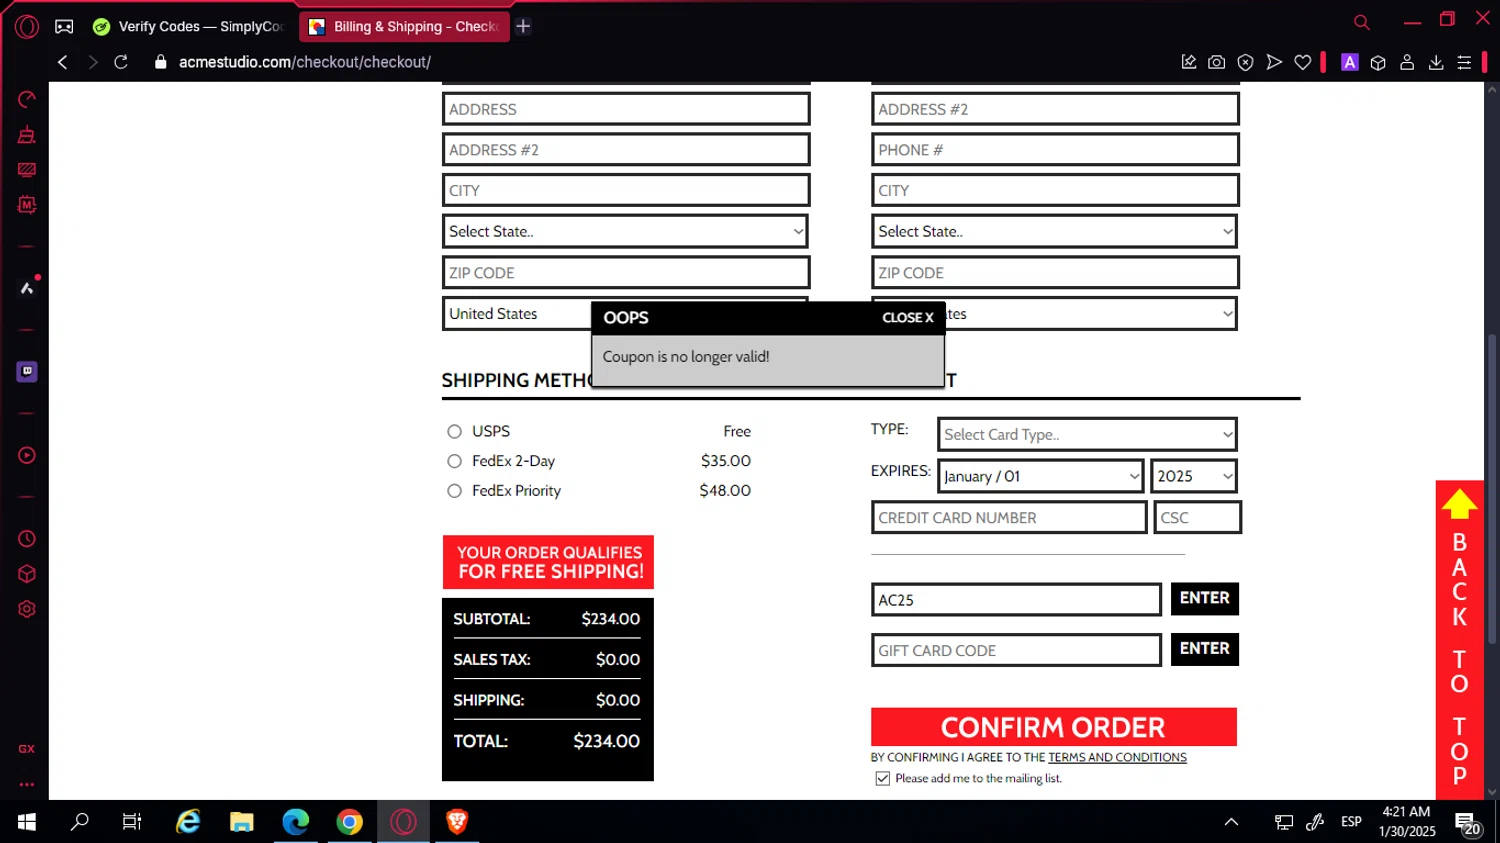Viewport: 1500px width, 843px height.
Task: Go back to the previous page
Action: (x=63, y=62)
